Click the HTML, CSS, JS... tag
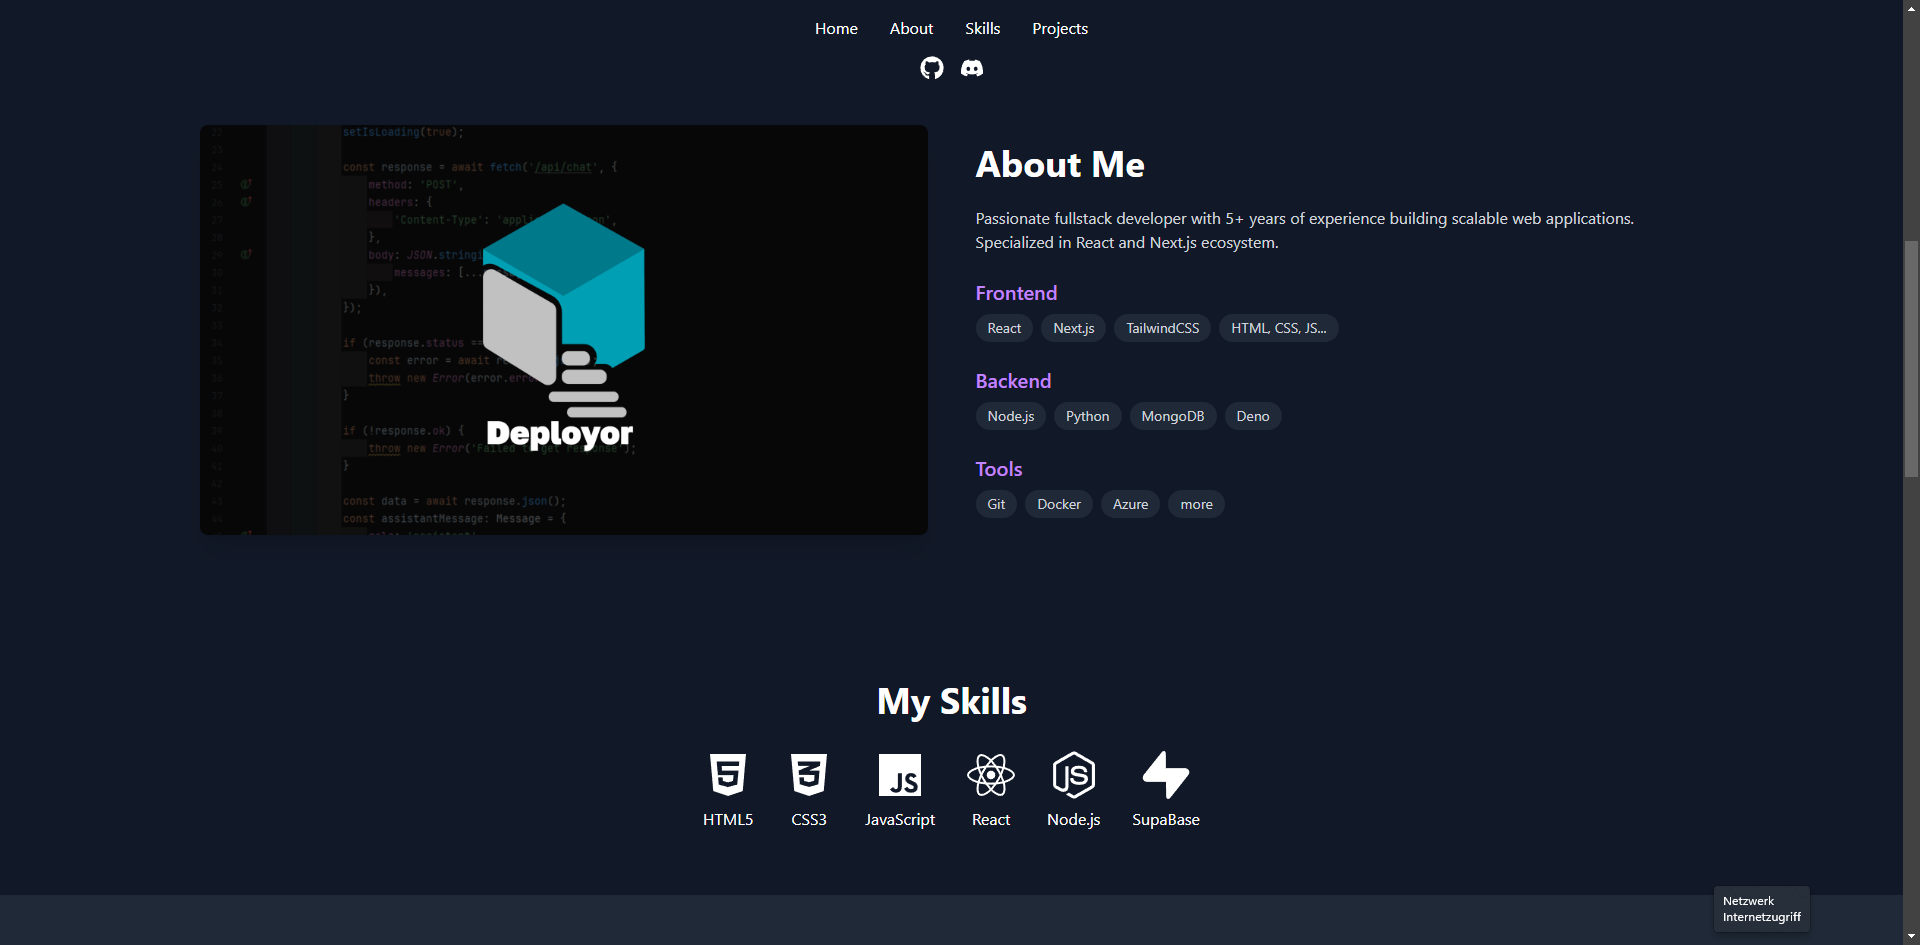1920x945 pixels. (1279, 328)
